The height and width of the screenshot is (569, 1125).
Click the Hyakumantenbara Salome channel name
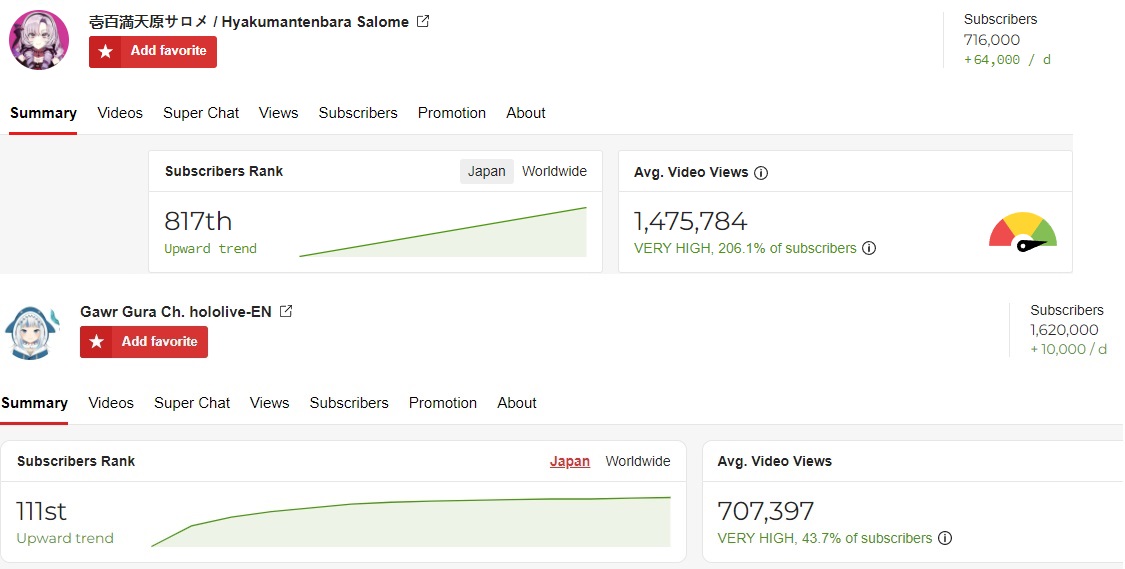(249, 22)
